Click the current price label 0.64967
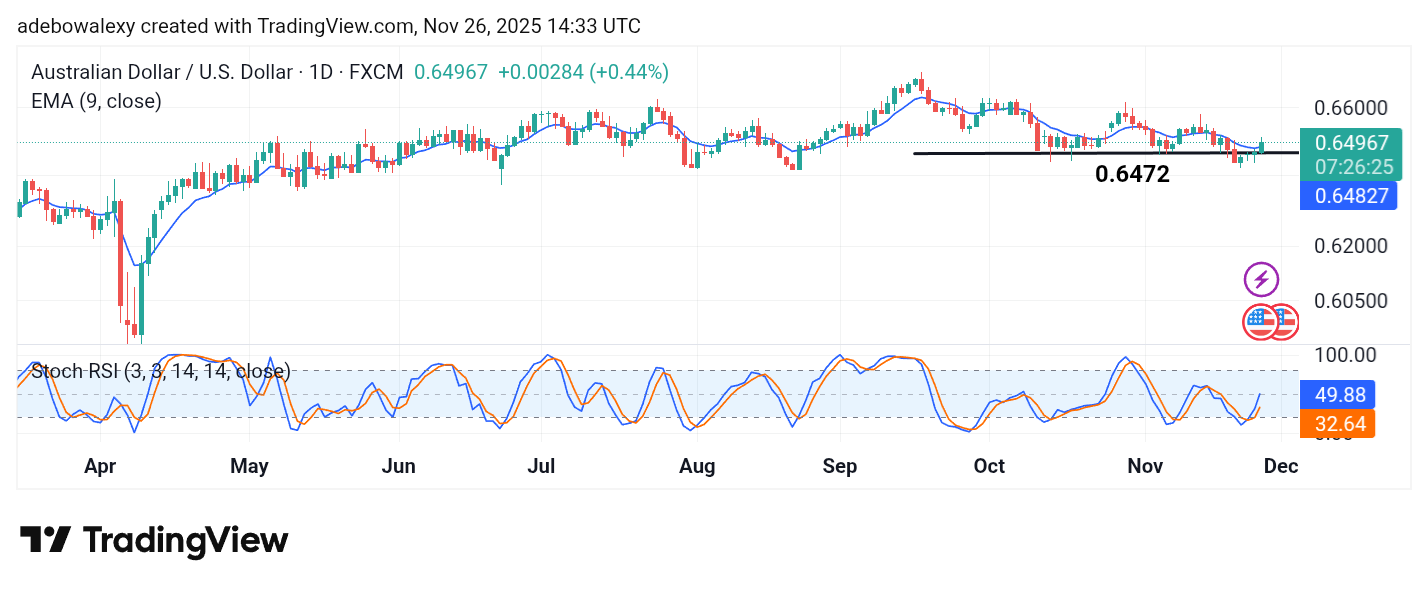The height and width of the screenshot is (591, 1428). 1351,143
